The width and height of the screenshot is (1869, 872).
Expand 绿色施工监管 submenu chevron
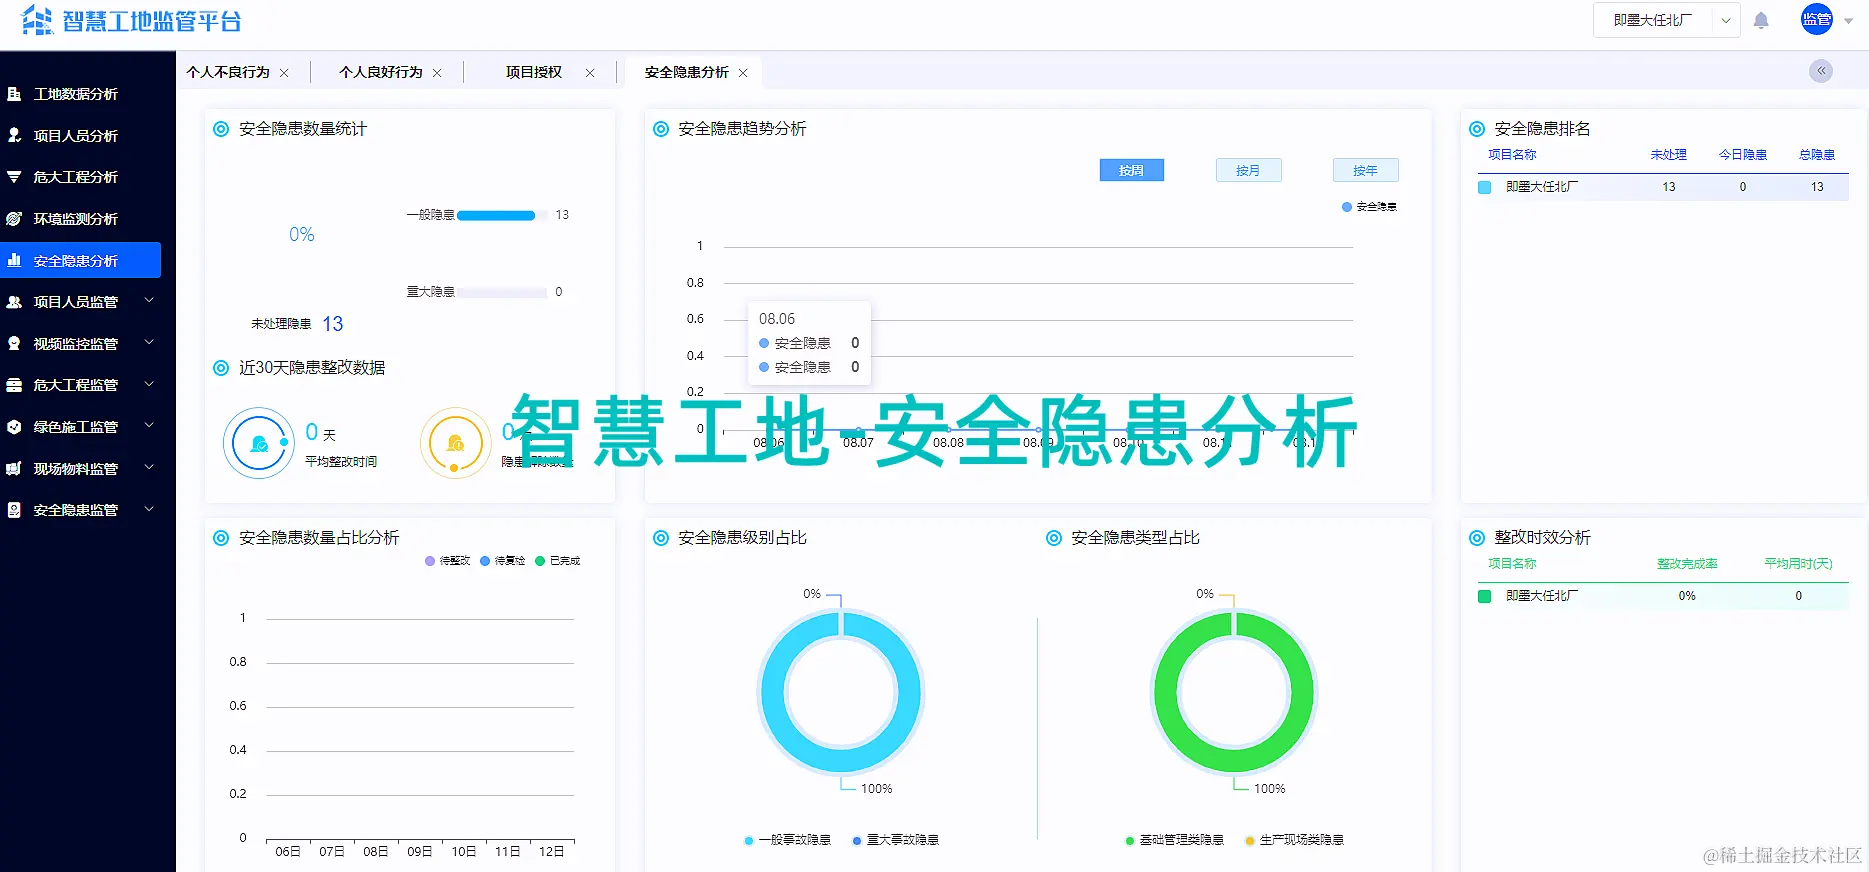[x=149, y=425]
